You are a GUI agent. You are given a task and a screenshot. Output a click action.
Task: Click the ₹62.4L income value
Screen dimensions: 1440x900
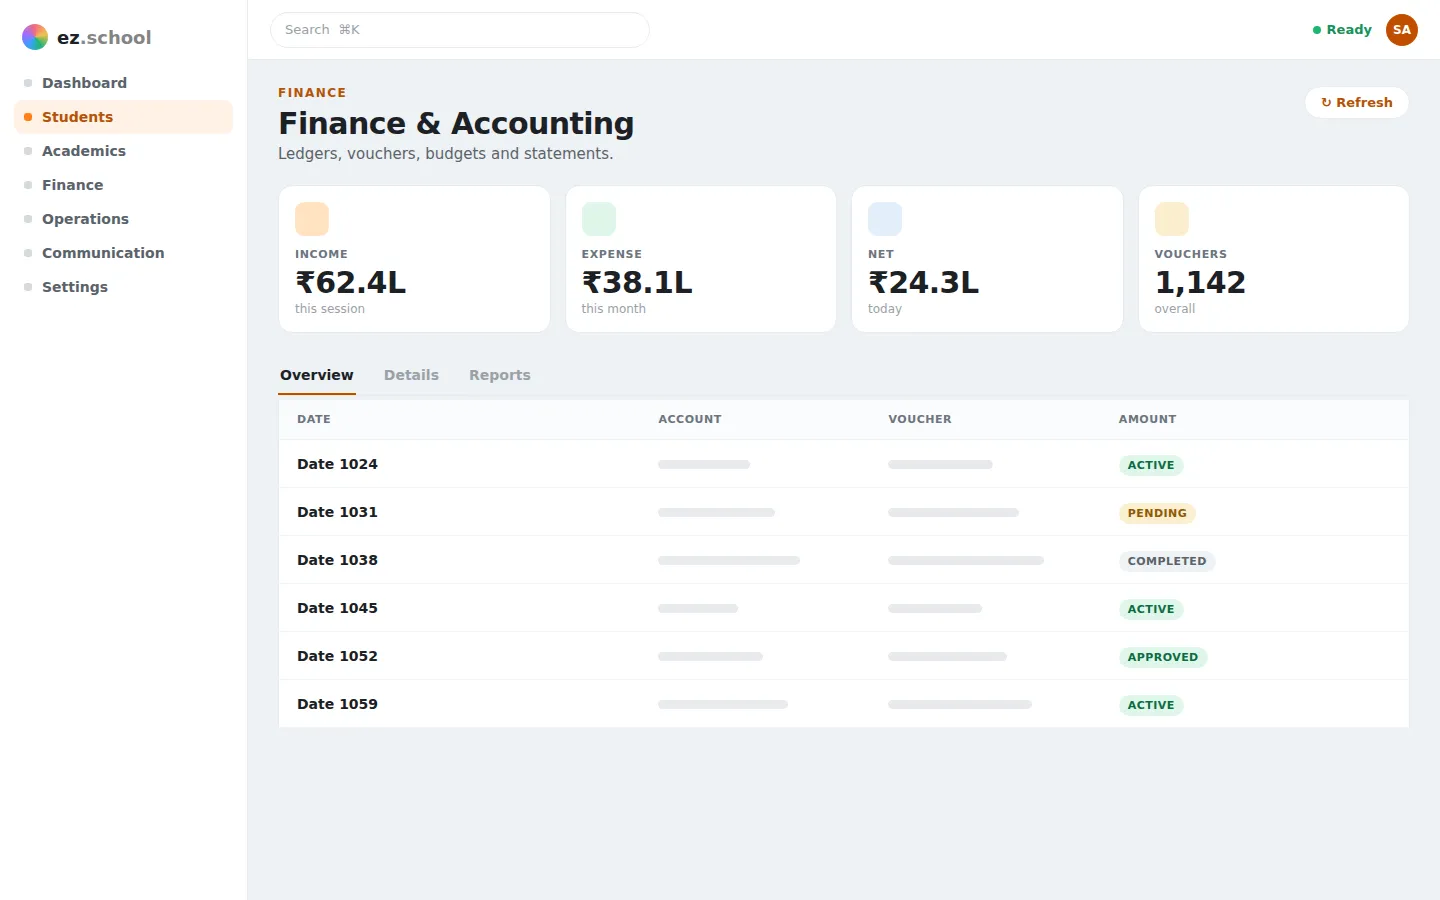[x=351, y=282]
